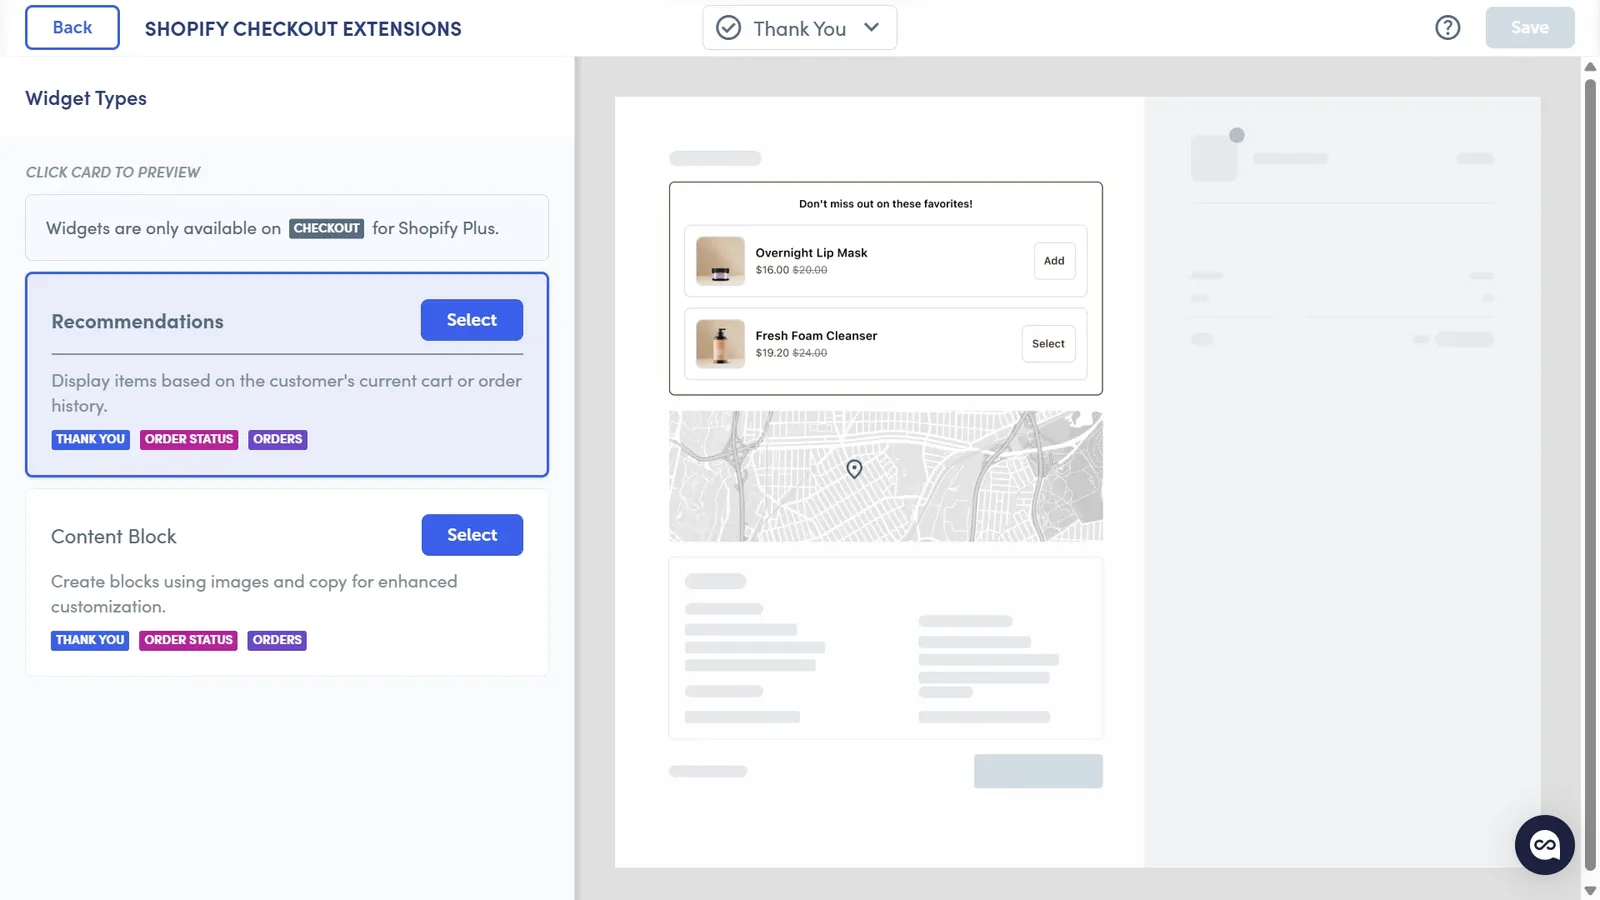The width and height of the screenshot is (1600, 900).
Task: Add Overnight Lip Mask in preview
Action: (1054, 261)
